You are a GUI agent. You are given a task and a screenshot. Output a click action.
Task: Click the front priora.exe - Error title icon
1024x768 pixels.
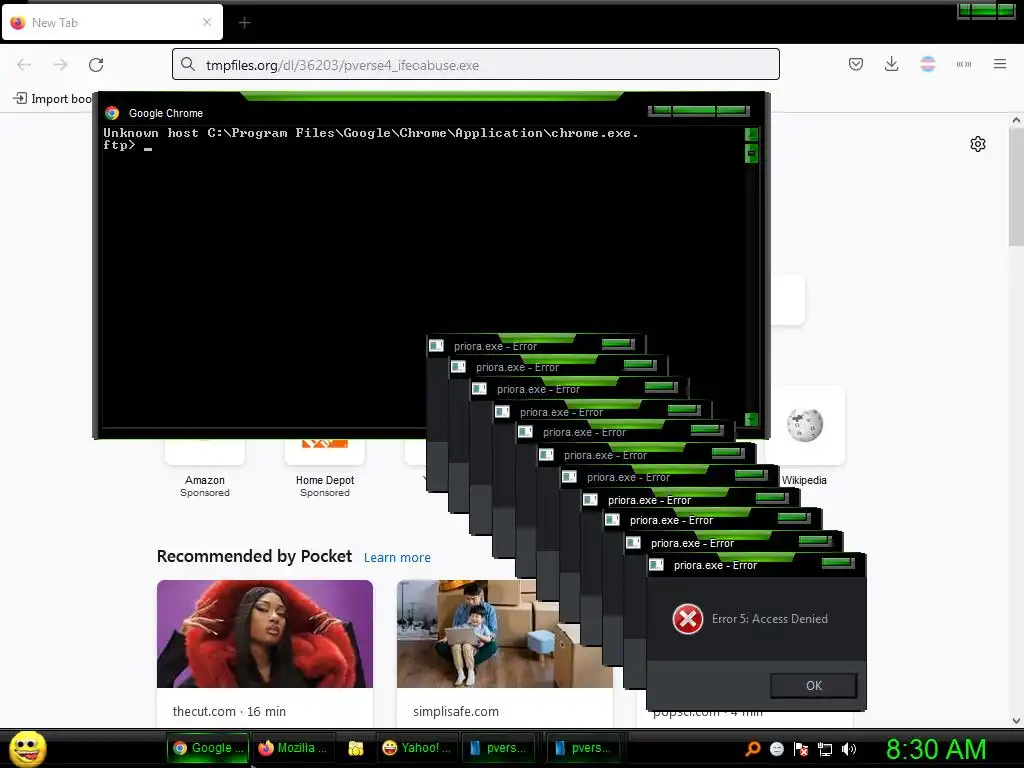pyautogui.click(x=656, y=565)
